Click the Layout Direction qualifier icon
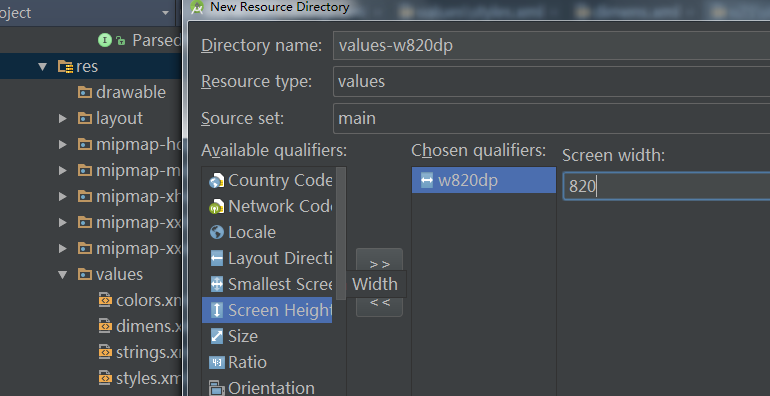The image size is (770, 396). [217, 258]
